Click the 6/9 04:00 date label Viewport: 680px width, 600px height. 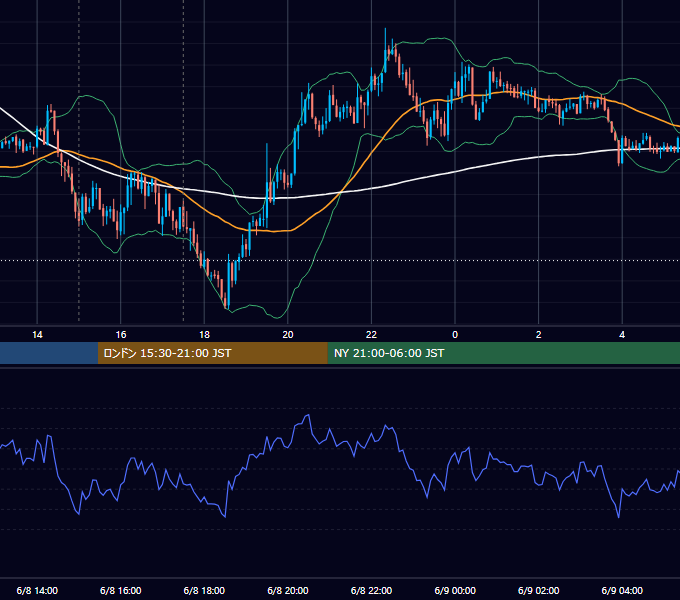622,590
